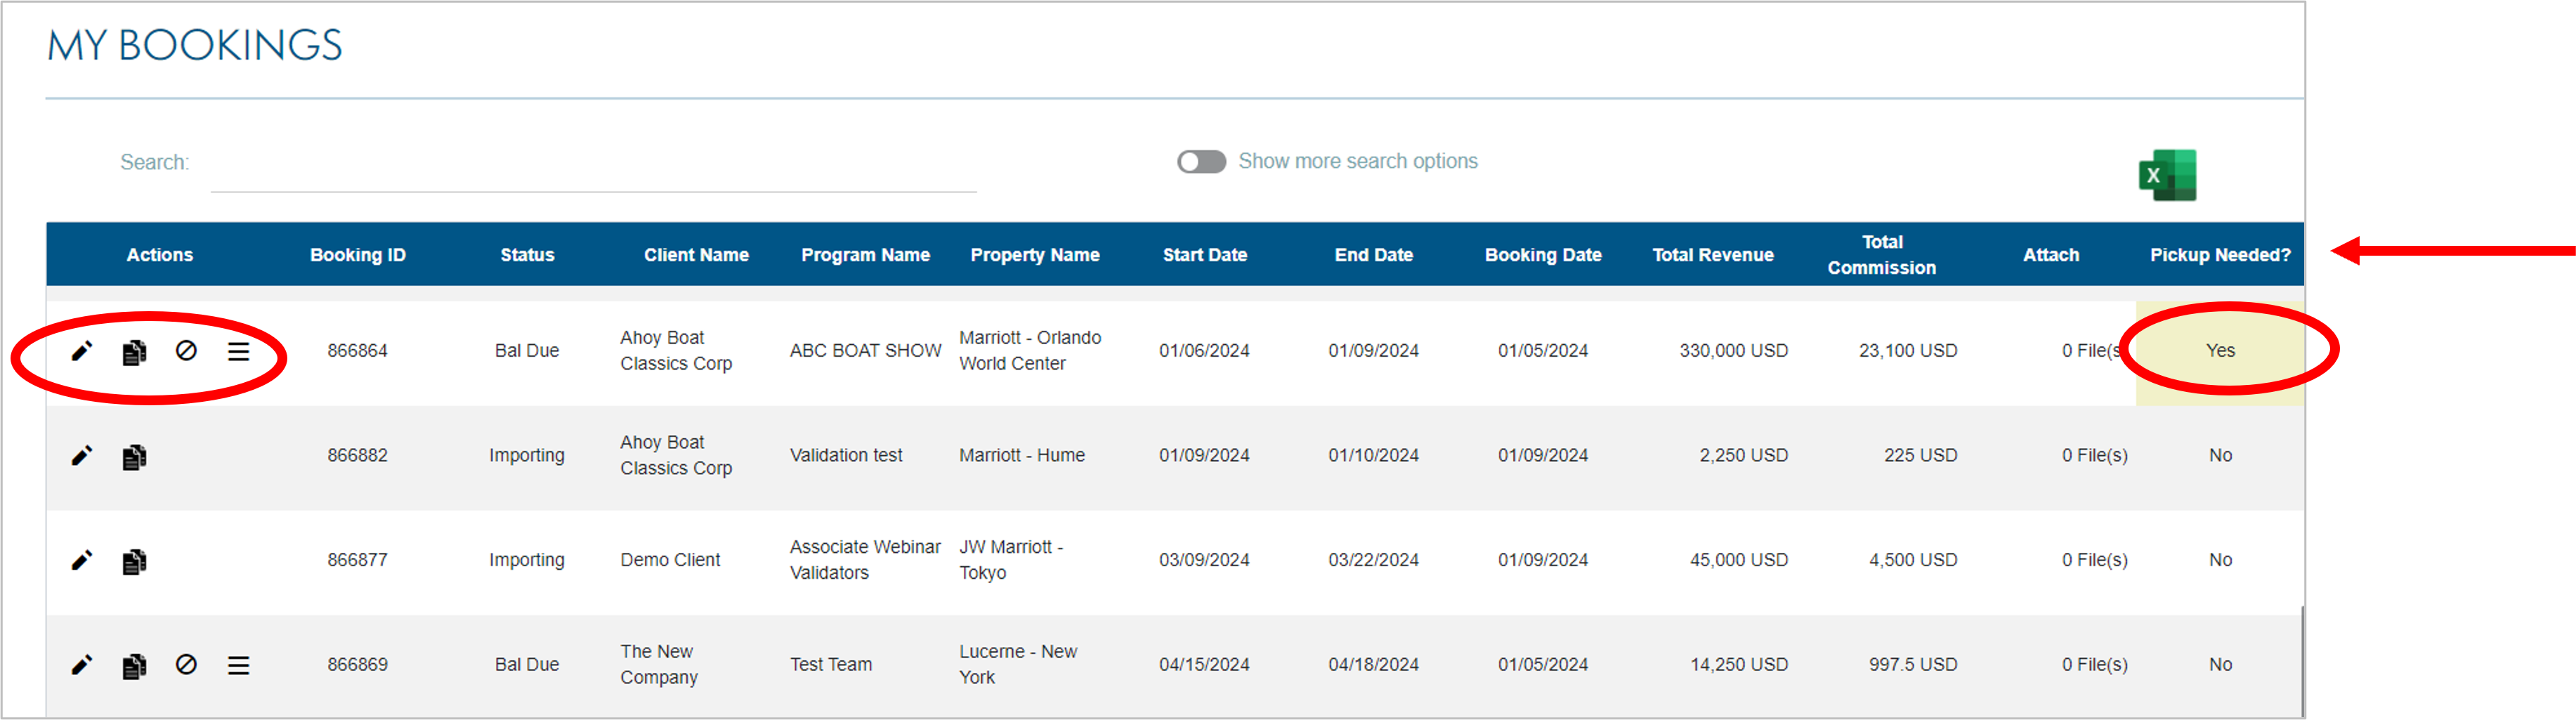
Task: Open the menu icon for booking 866869
Action: (238, 666)
